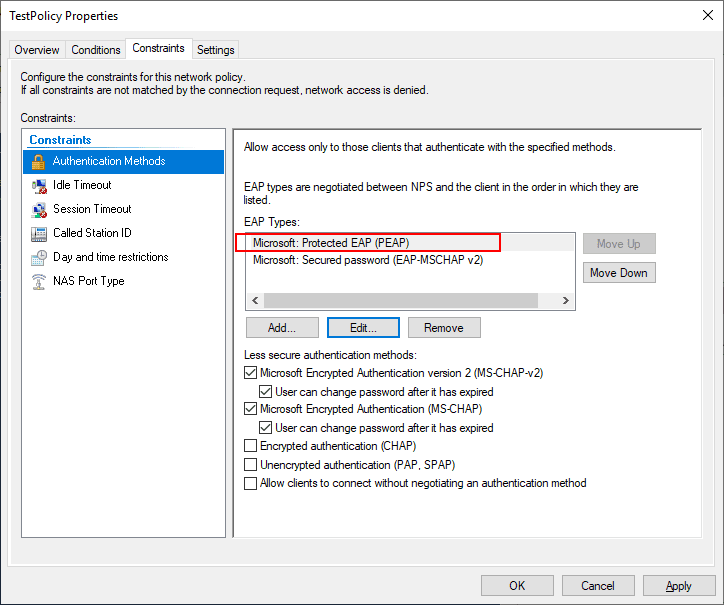Image resolution: width=724 pixels, height=605 pixels.
Task: Click the Day and time restrictions icon
Action: [x=39, y=257]
